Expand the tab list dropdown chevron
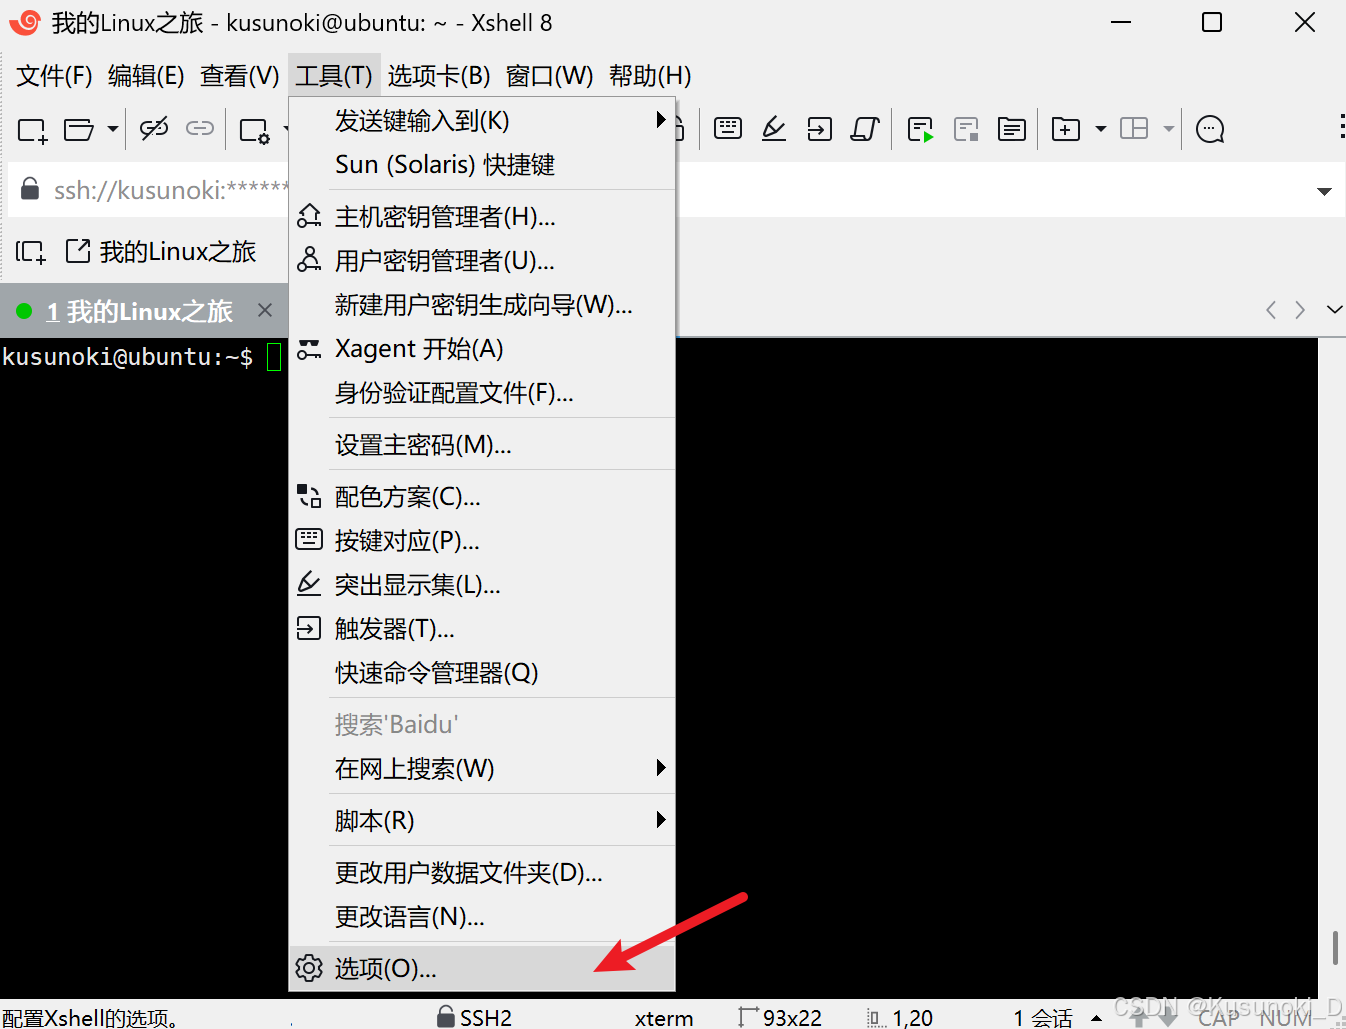The width and height of the screenshot is (1346, 1029). [x=1334, y=310]
